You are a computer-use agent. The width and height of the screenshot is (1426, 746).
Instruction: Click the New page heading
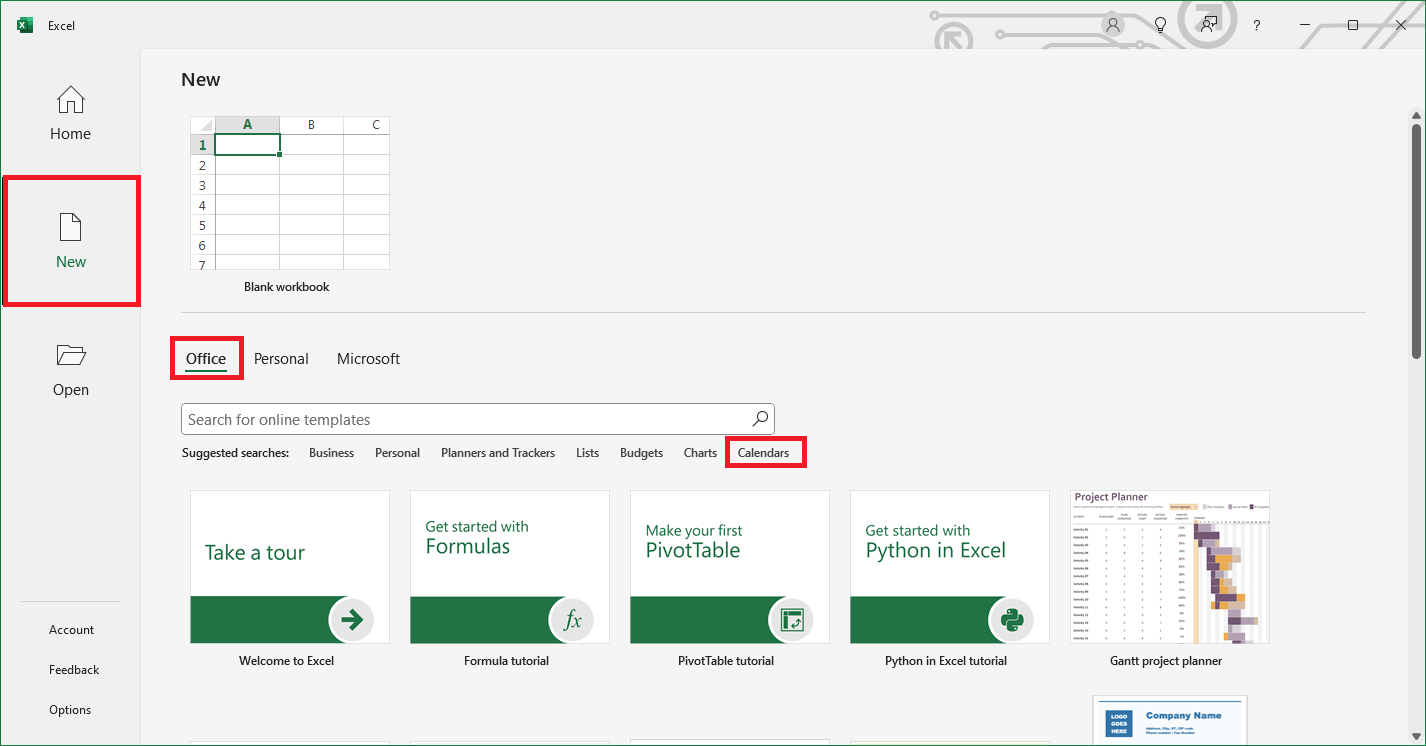[x=201, y=80]
